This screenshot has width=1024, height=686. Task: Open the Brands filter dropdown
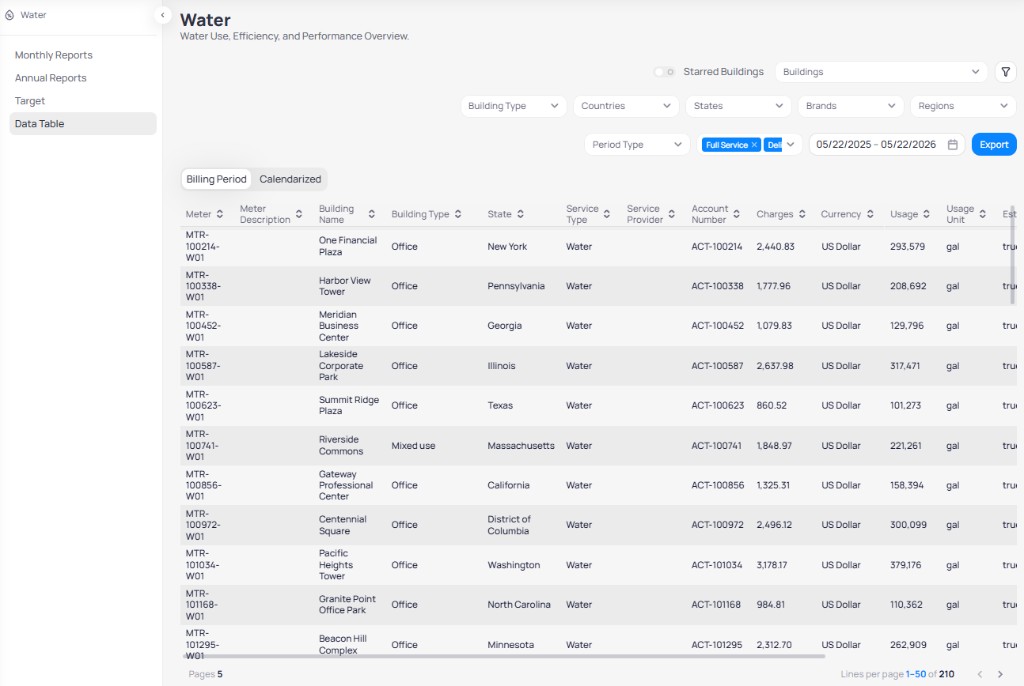pos(850,106)
